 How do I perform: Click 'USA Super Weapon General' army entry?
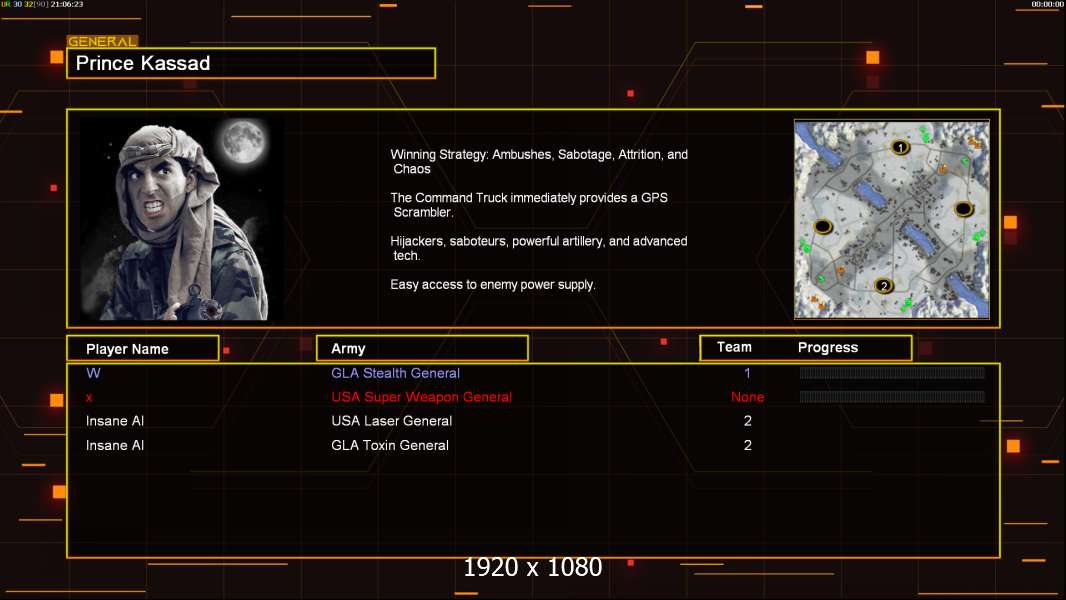422,397
